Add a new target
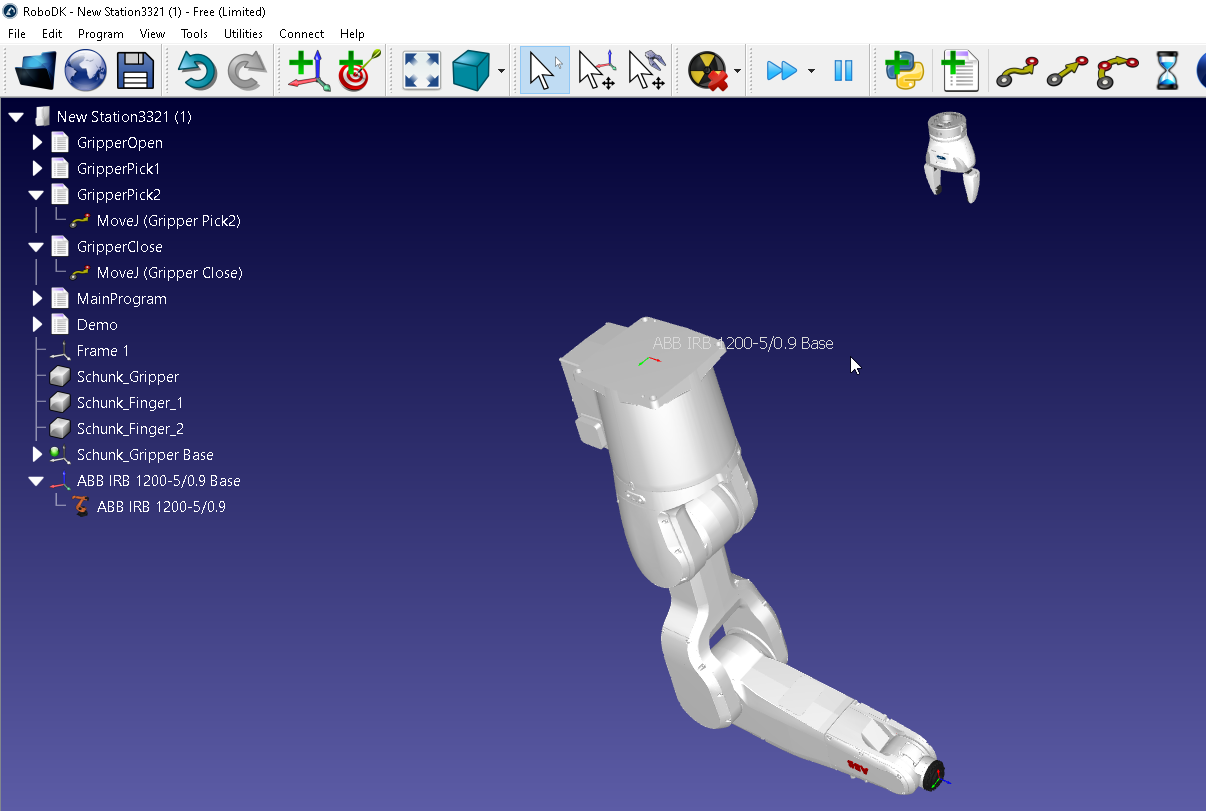Viewport: 1206px width, 811px height. coord(359,71)
